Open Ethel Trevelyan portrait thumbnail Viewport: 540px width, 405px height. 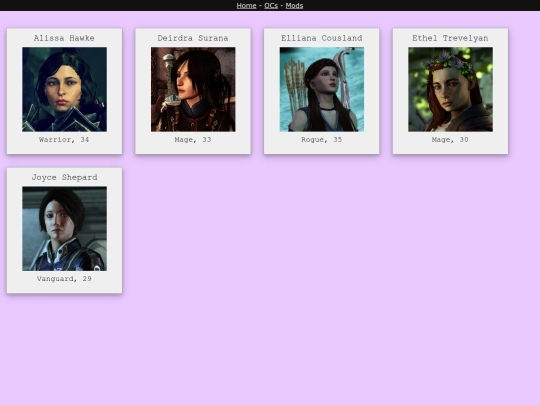[x=450, y=90]
